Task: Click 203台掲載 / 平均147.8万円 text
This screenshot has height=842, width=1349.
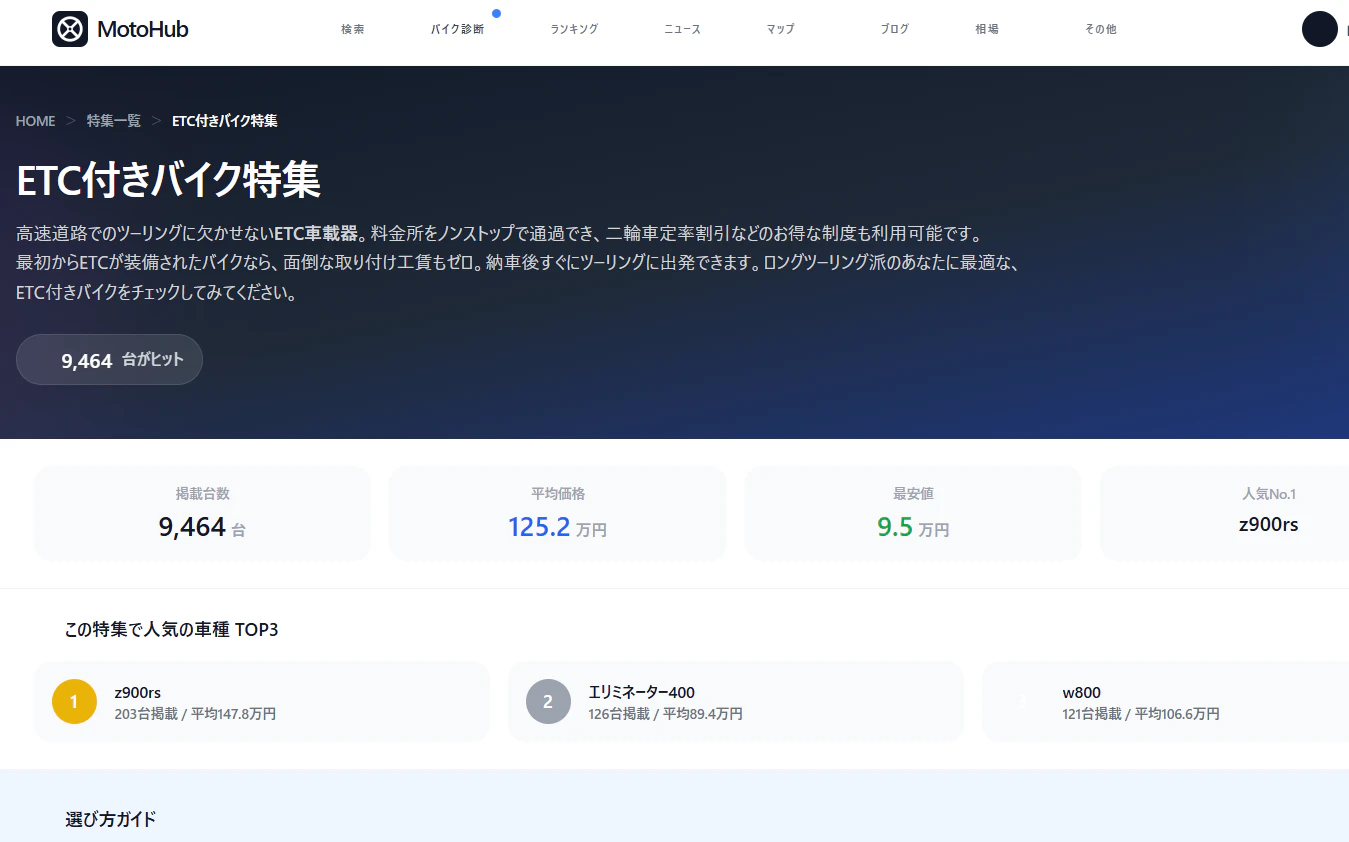Action: click(195, 714)
